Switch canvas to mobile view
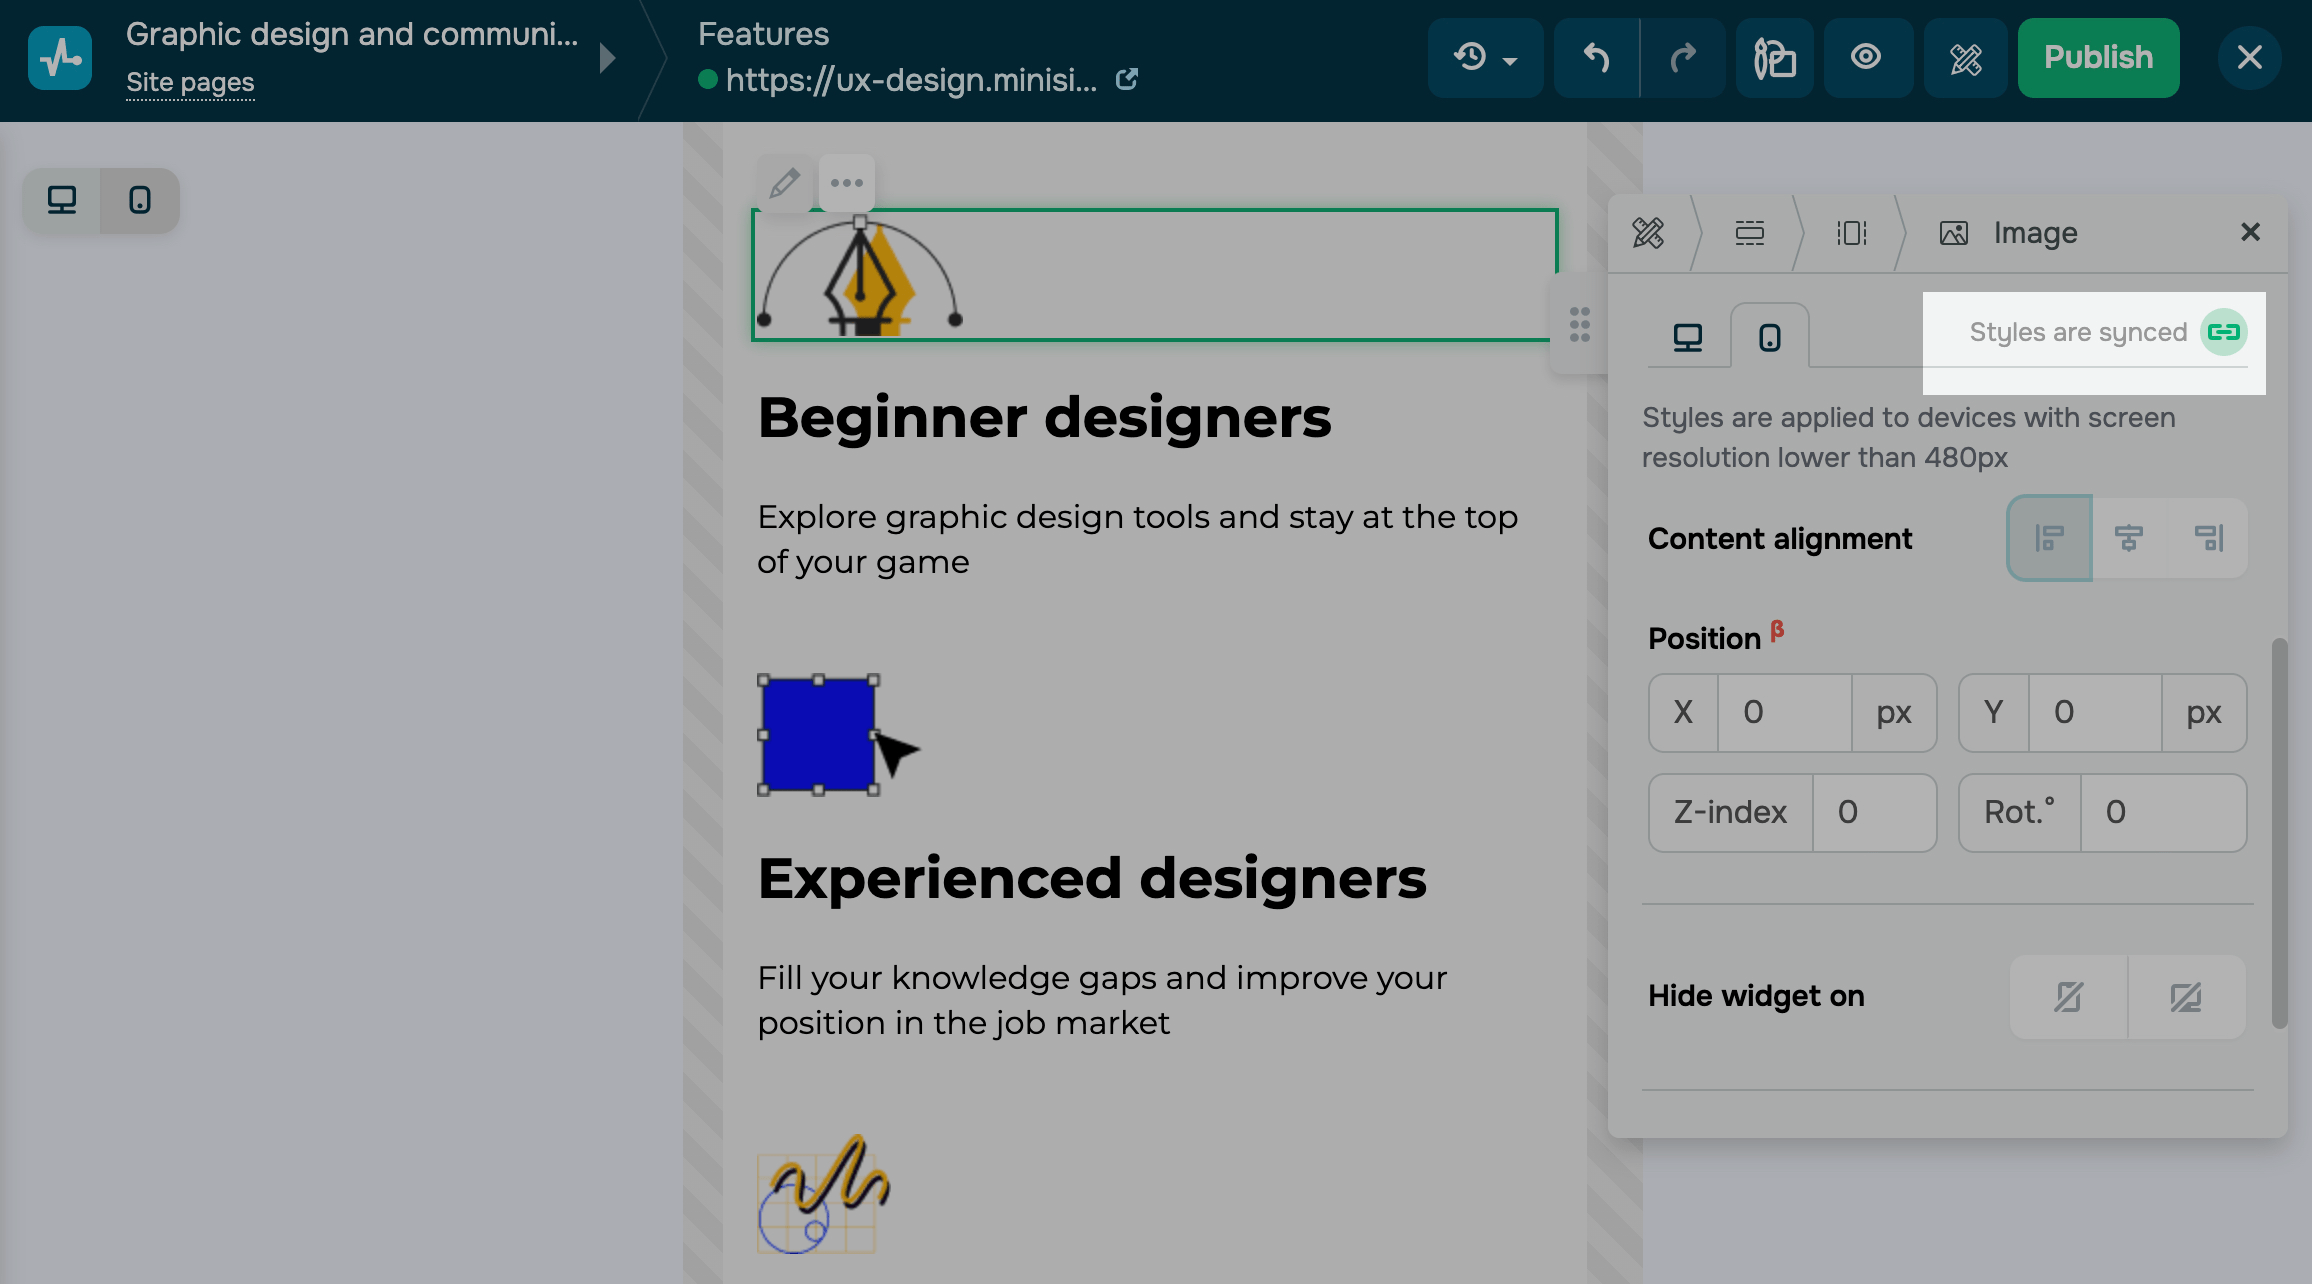The width and height of the screenshot is (2312, 1284). (x=140, y=201)
